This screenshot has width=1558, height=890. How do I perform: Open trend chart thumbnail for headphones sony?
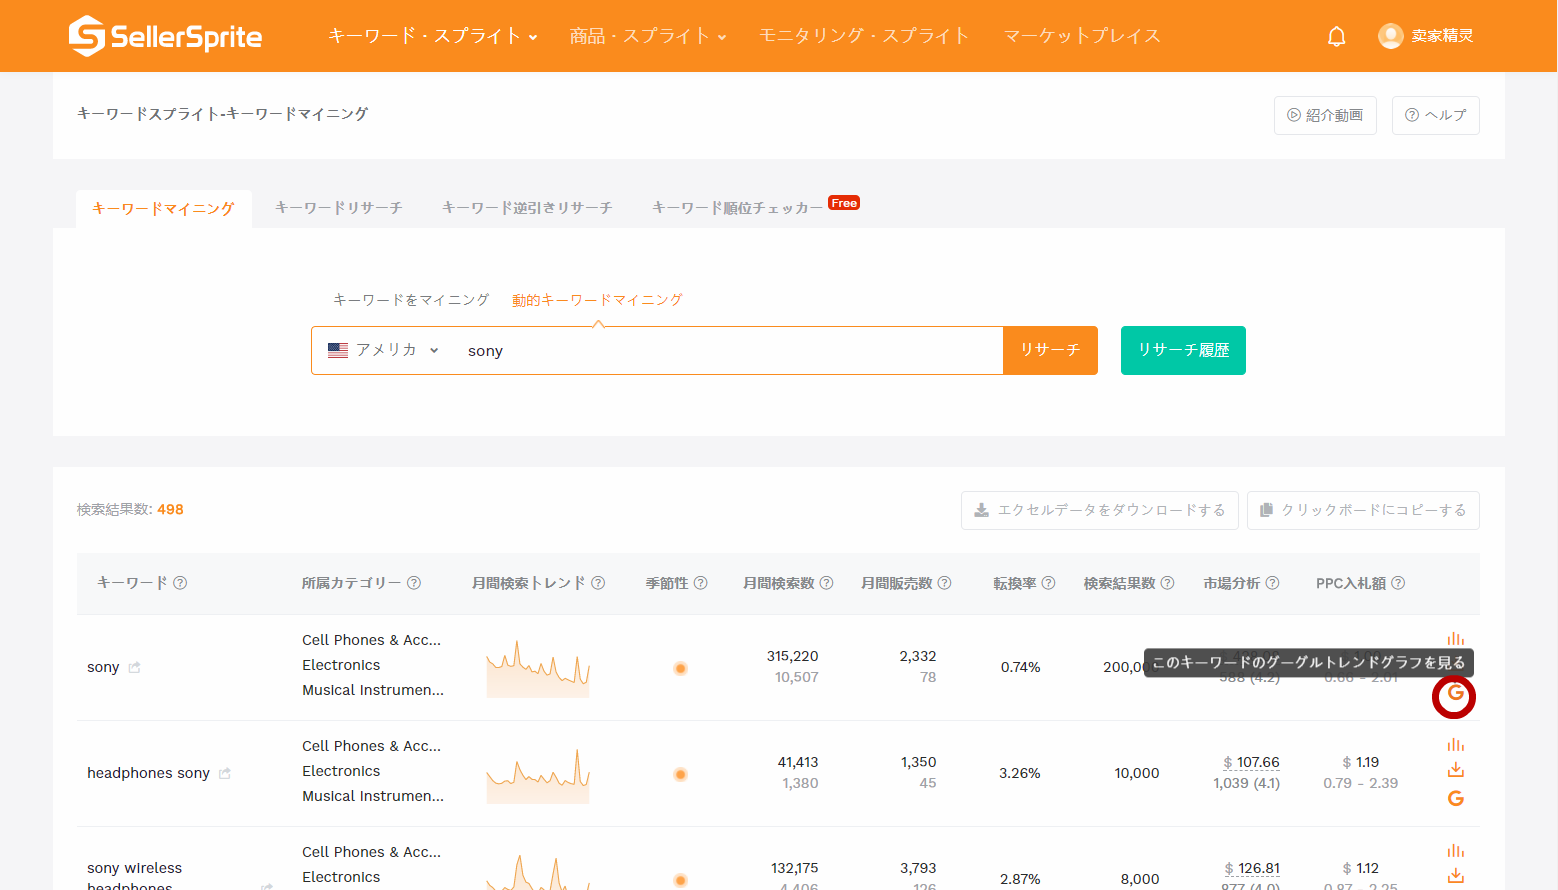click(x=538, y=774)
